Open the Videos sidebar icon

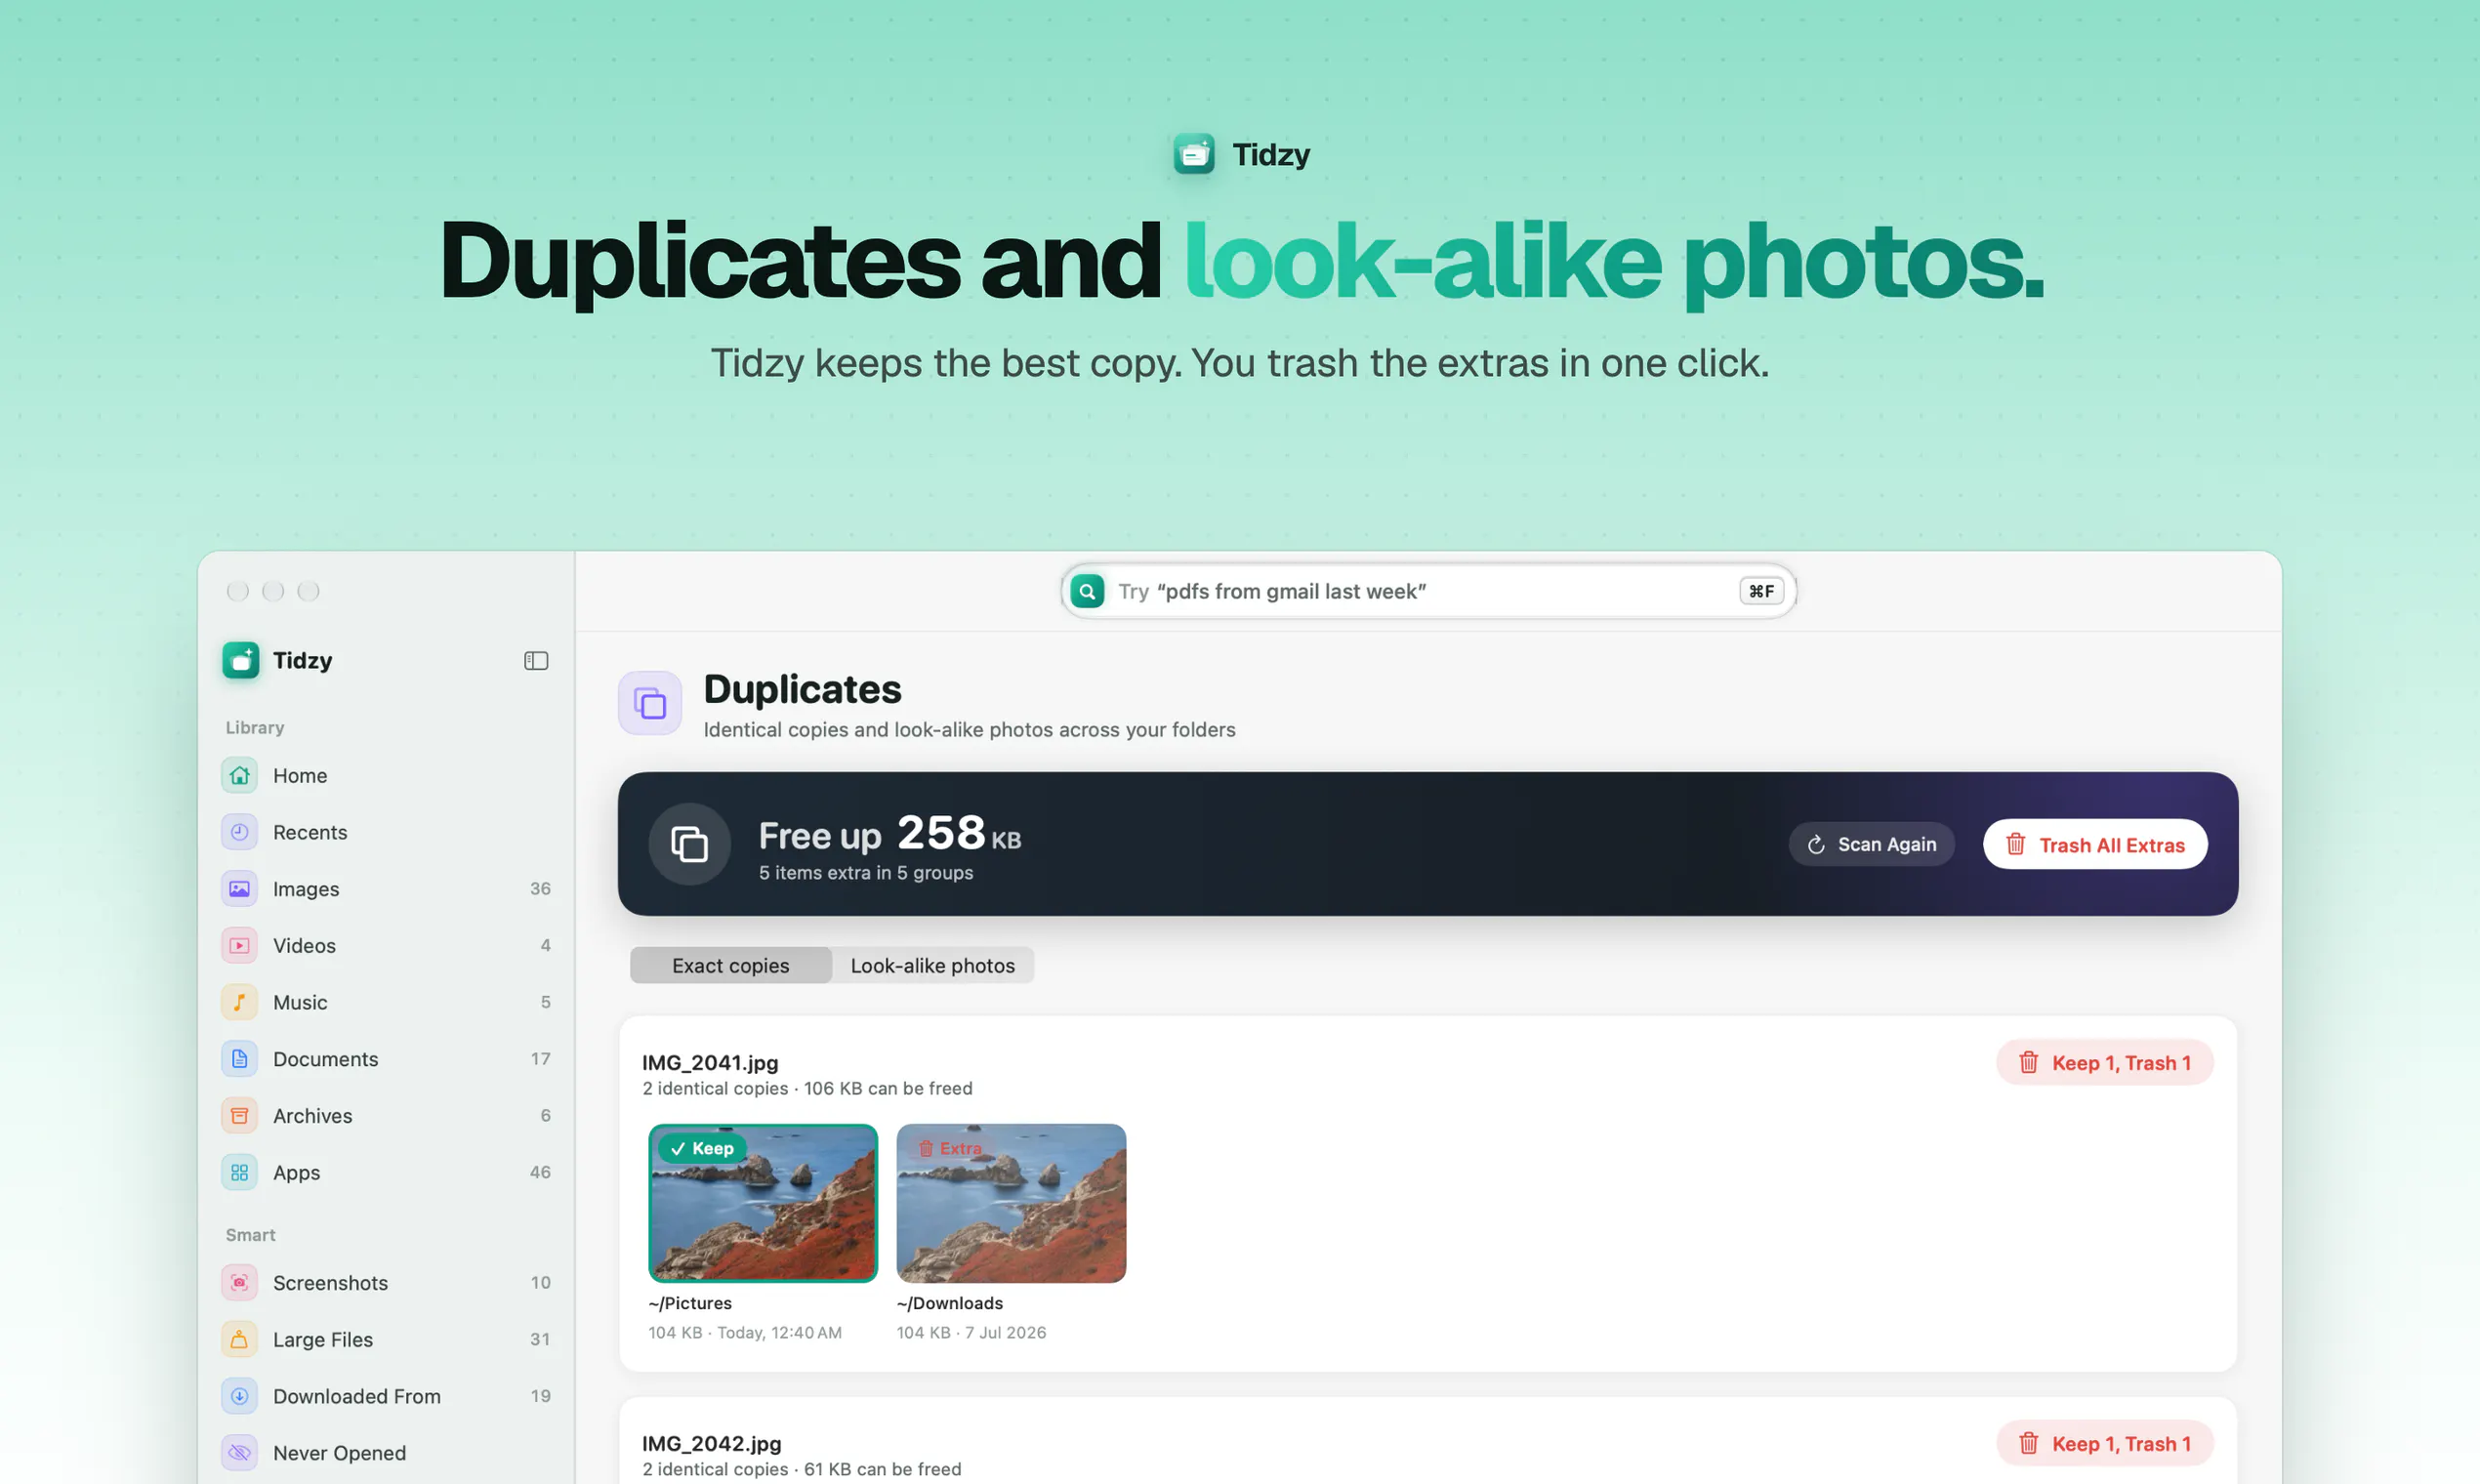(x=240, y=945)
